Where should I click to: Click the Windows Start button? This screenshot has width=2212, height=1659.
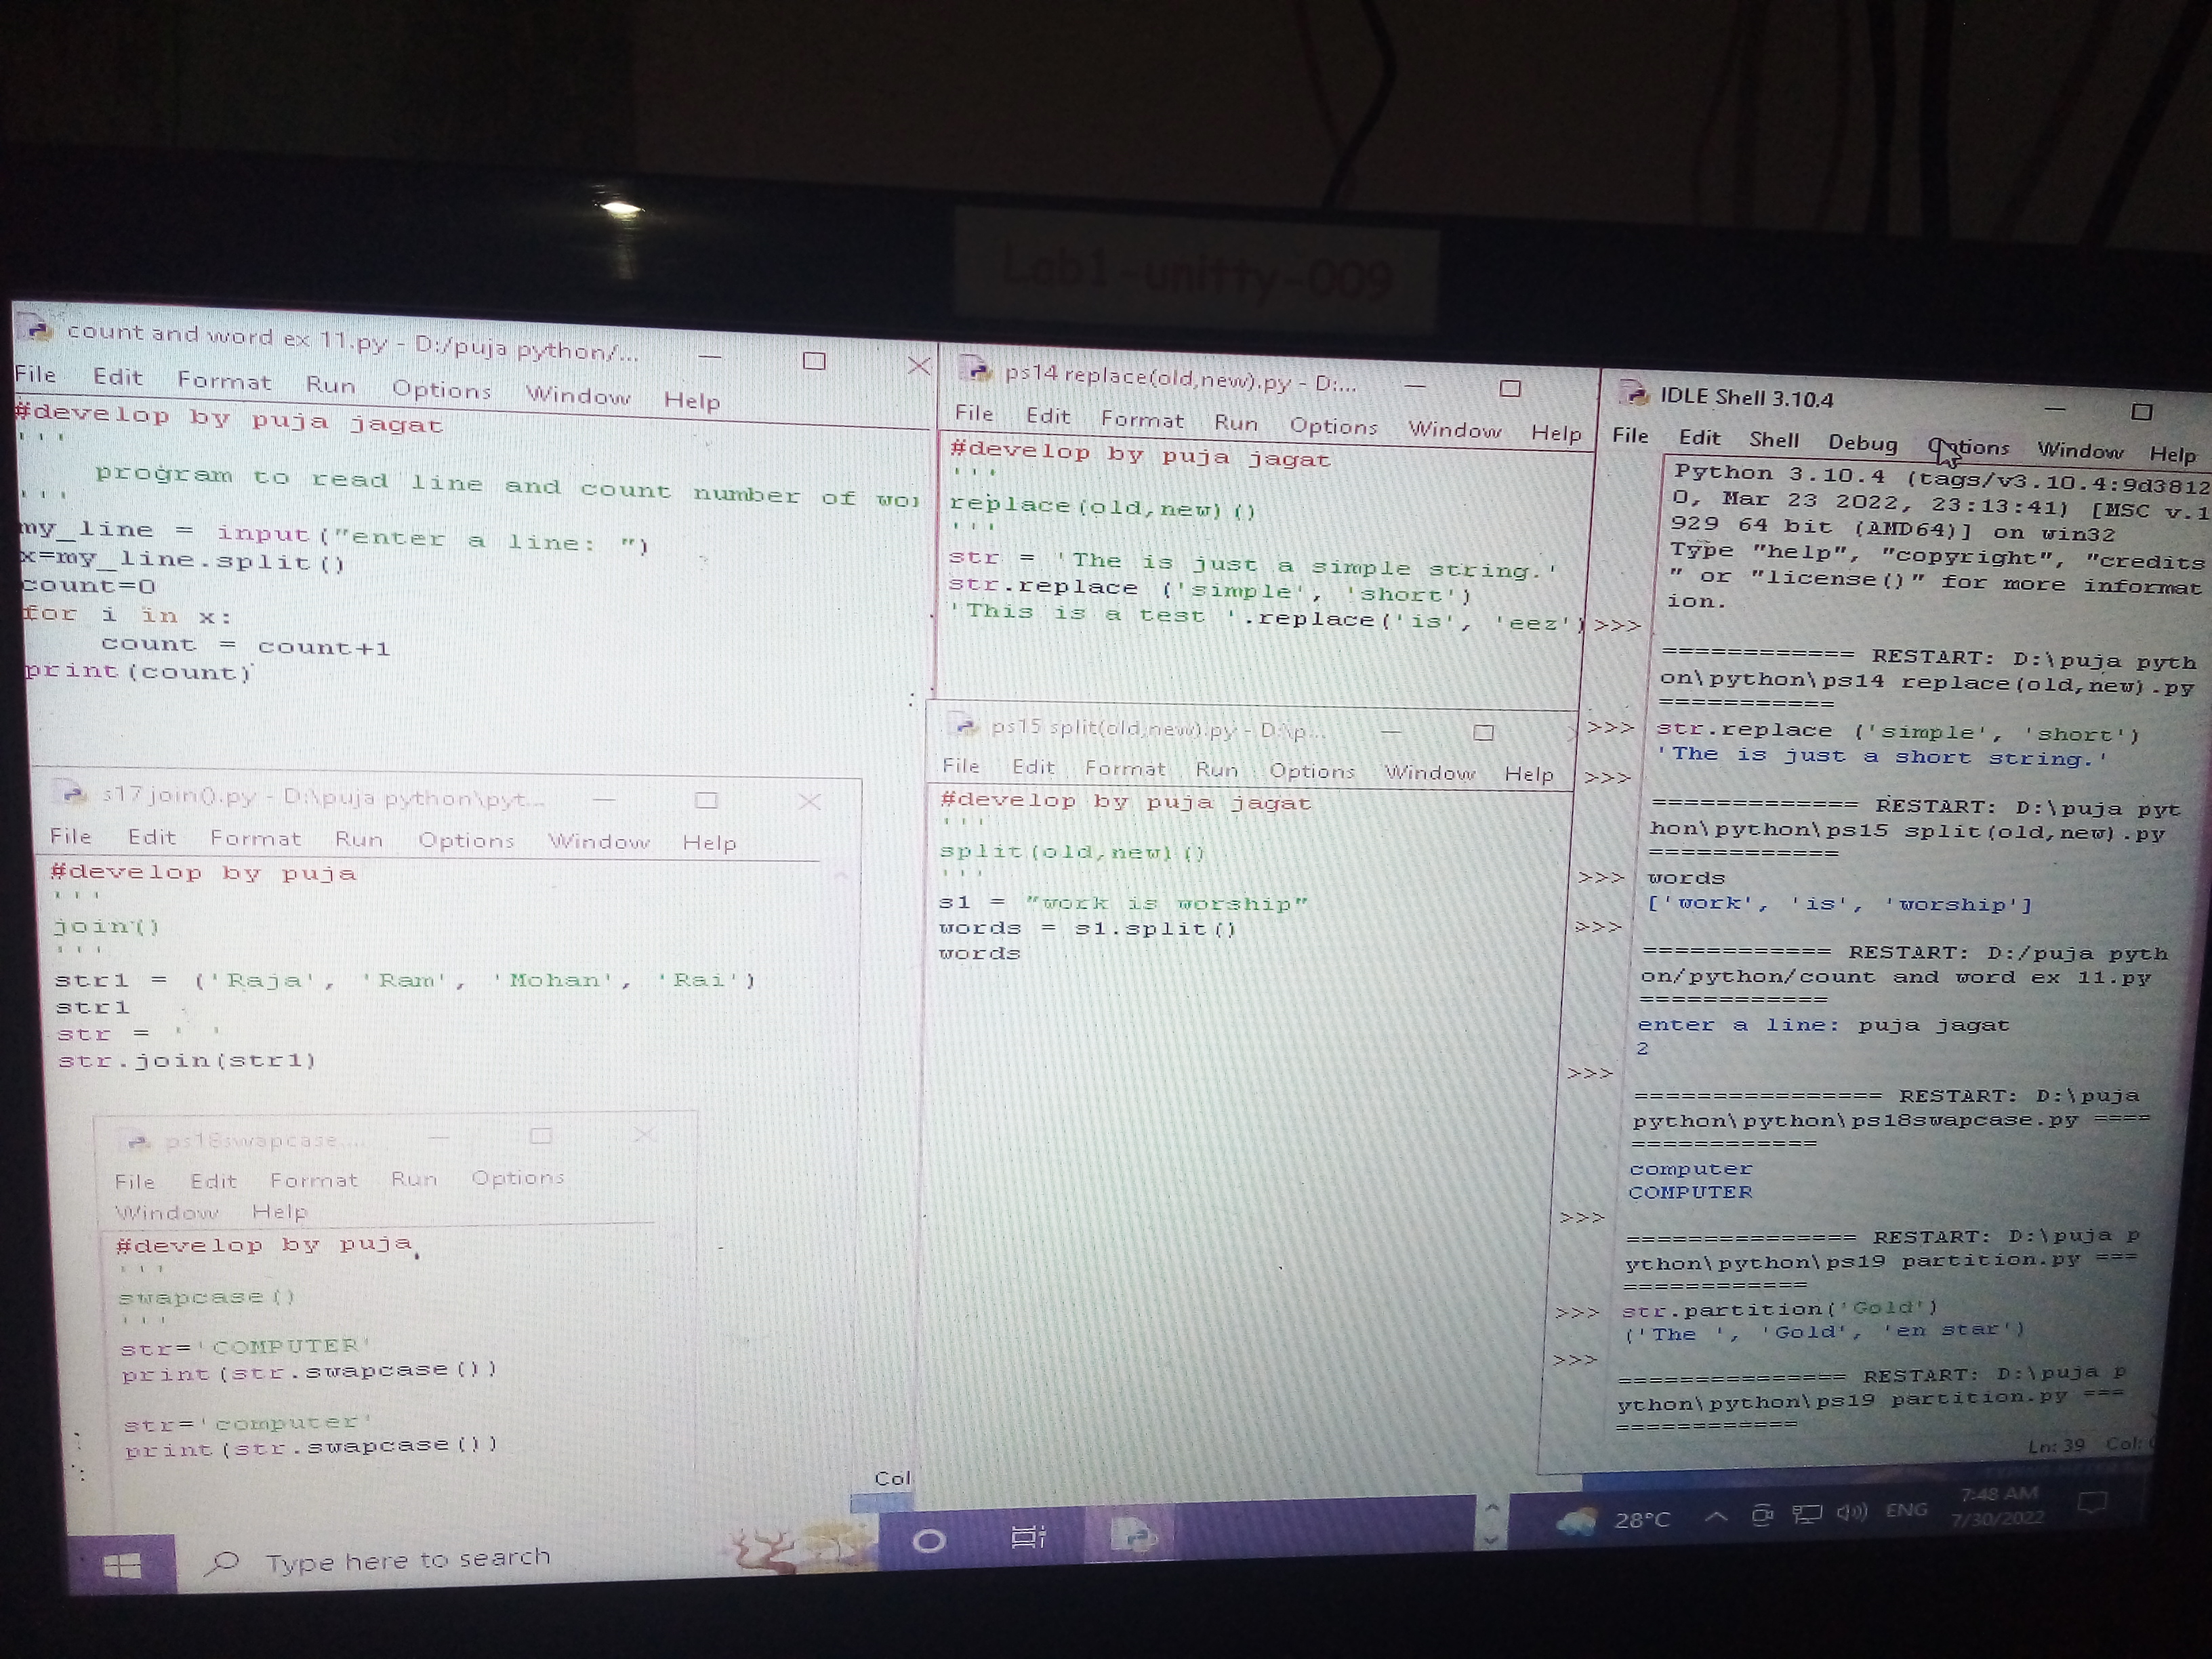click(x=122, y=1566)
